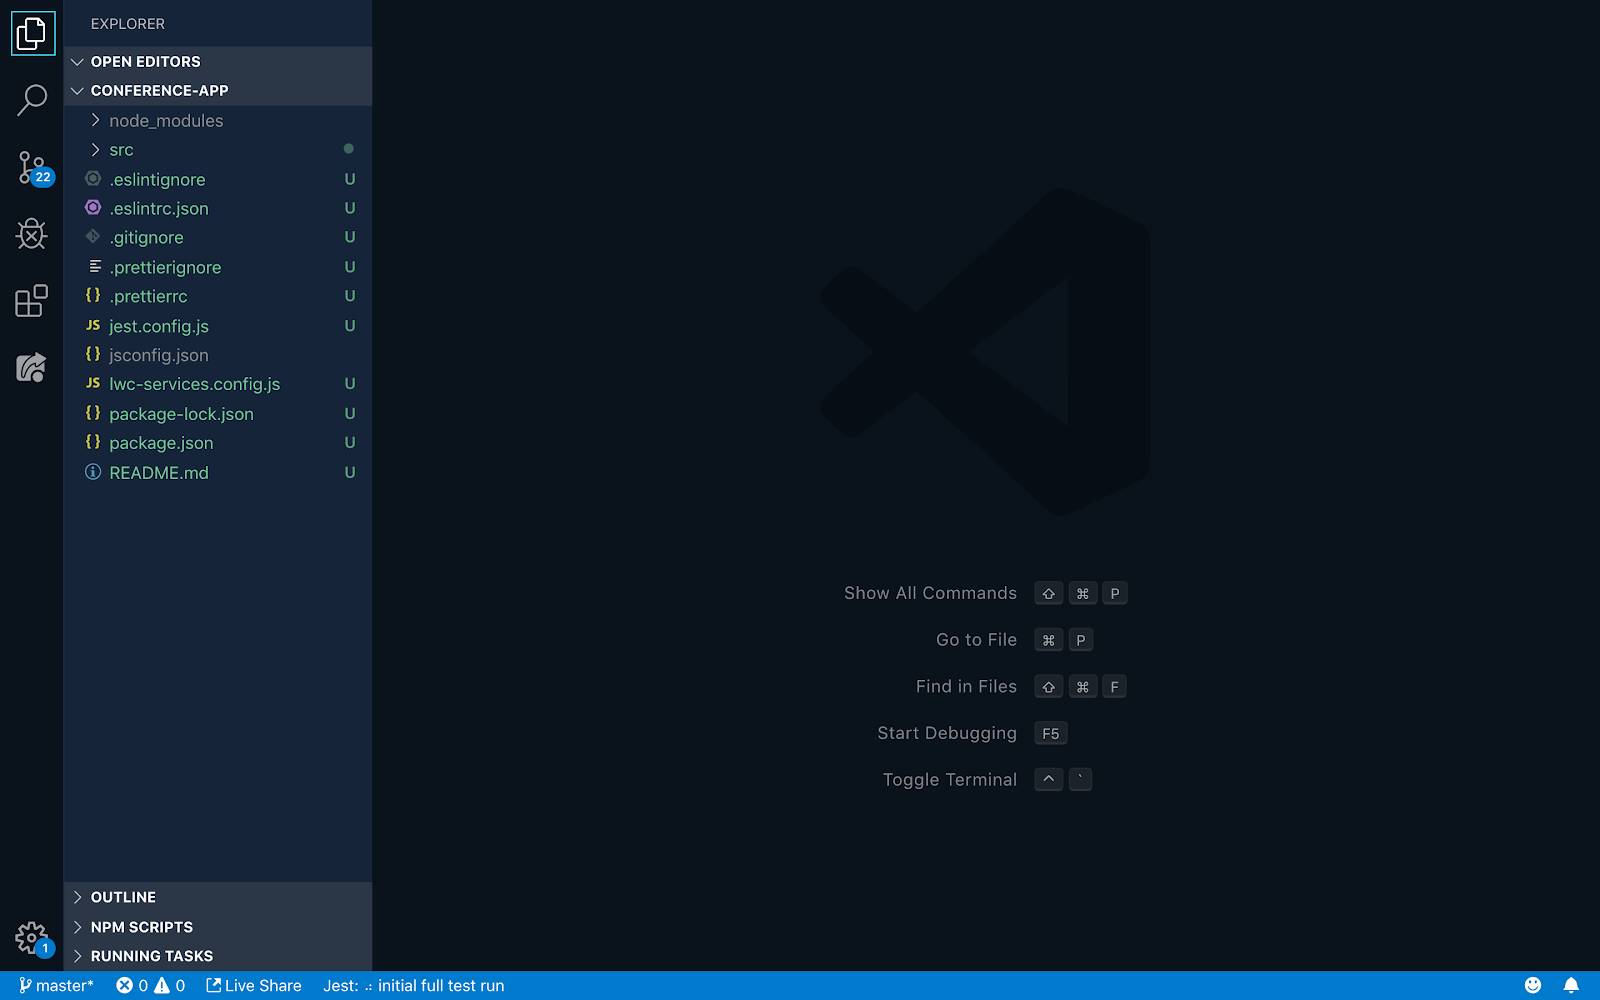Click the feedback smiley in status bar
Screen dimensions: 1600x1000
click(1533, 986)
